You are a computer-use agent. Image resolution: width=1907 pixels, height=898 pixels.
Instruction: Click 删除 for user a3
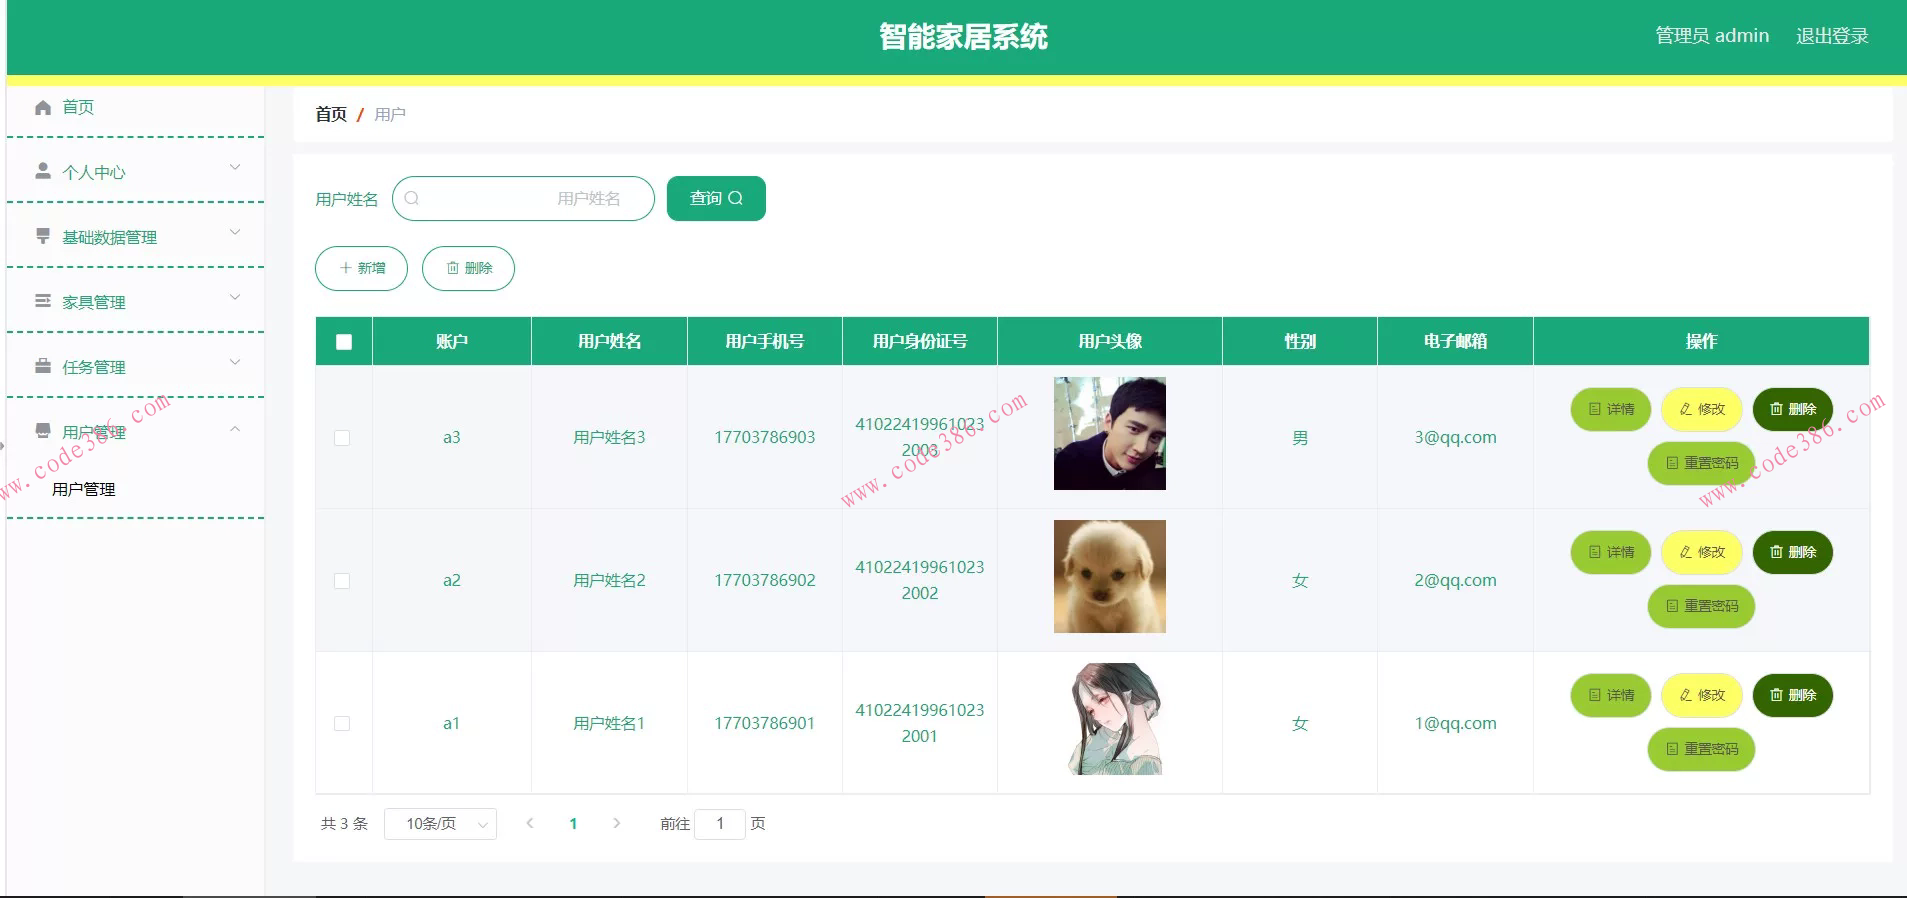point(1793,409)
